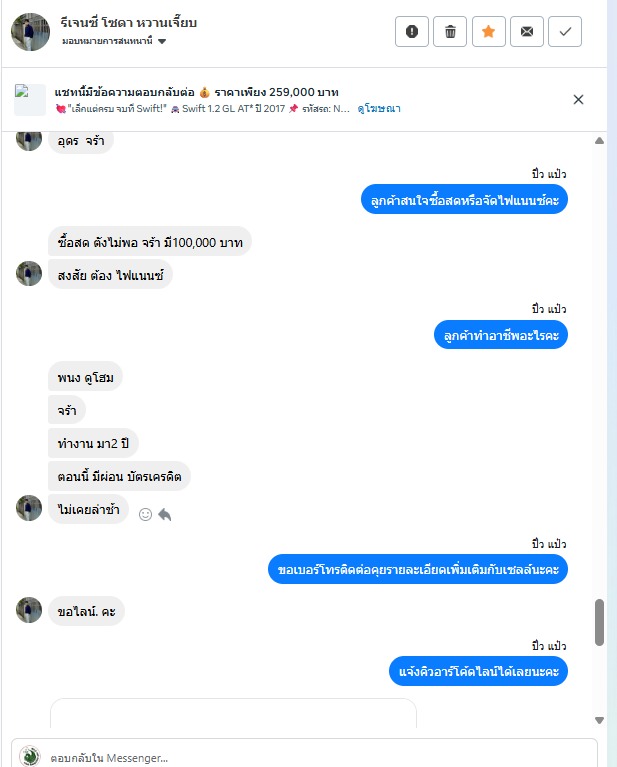The height and width of the screenshot is (767, 617).
Task: Delete conversation using trash icon
Action: (450, 32)
